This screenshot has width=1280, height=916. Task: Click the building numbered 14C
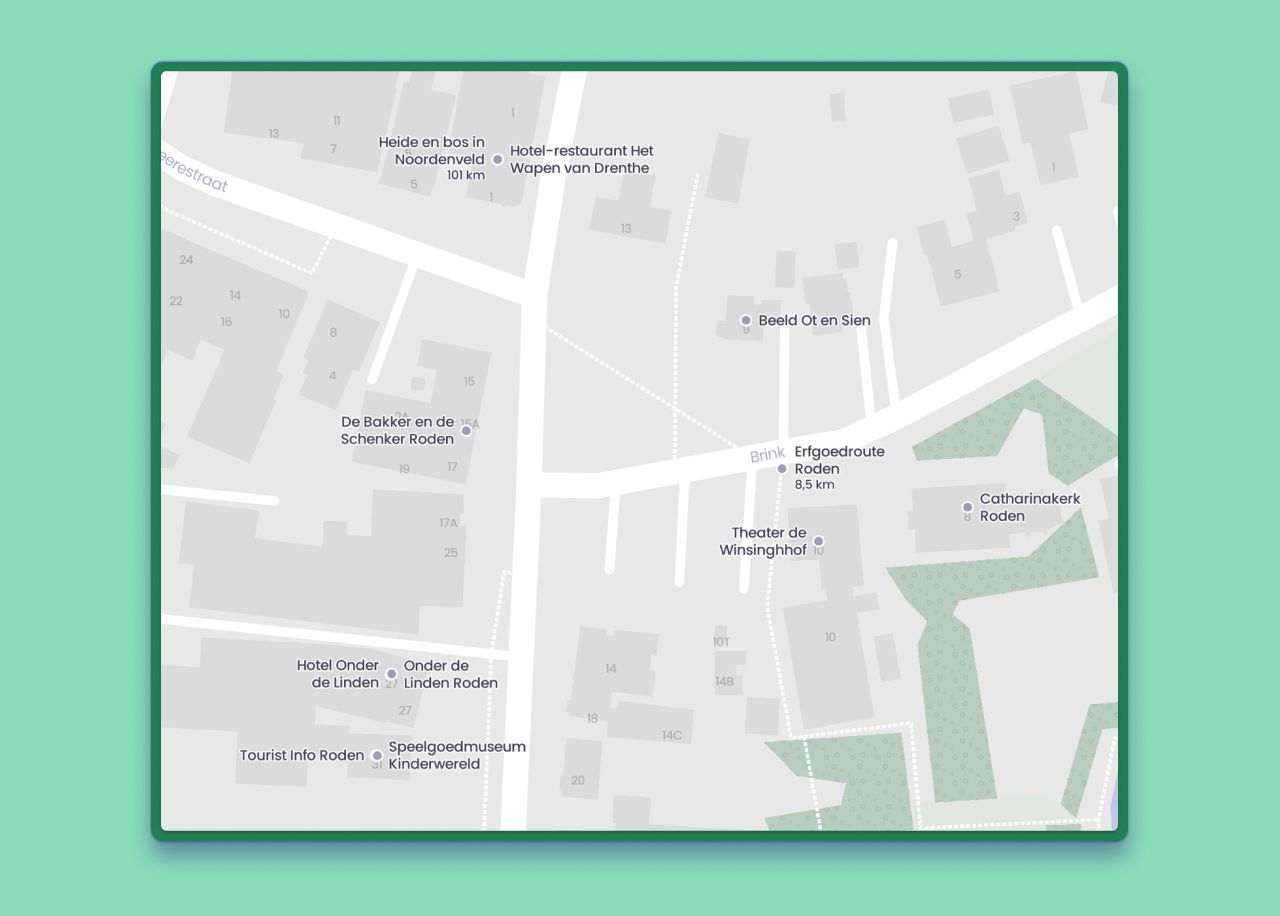671,736
